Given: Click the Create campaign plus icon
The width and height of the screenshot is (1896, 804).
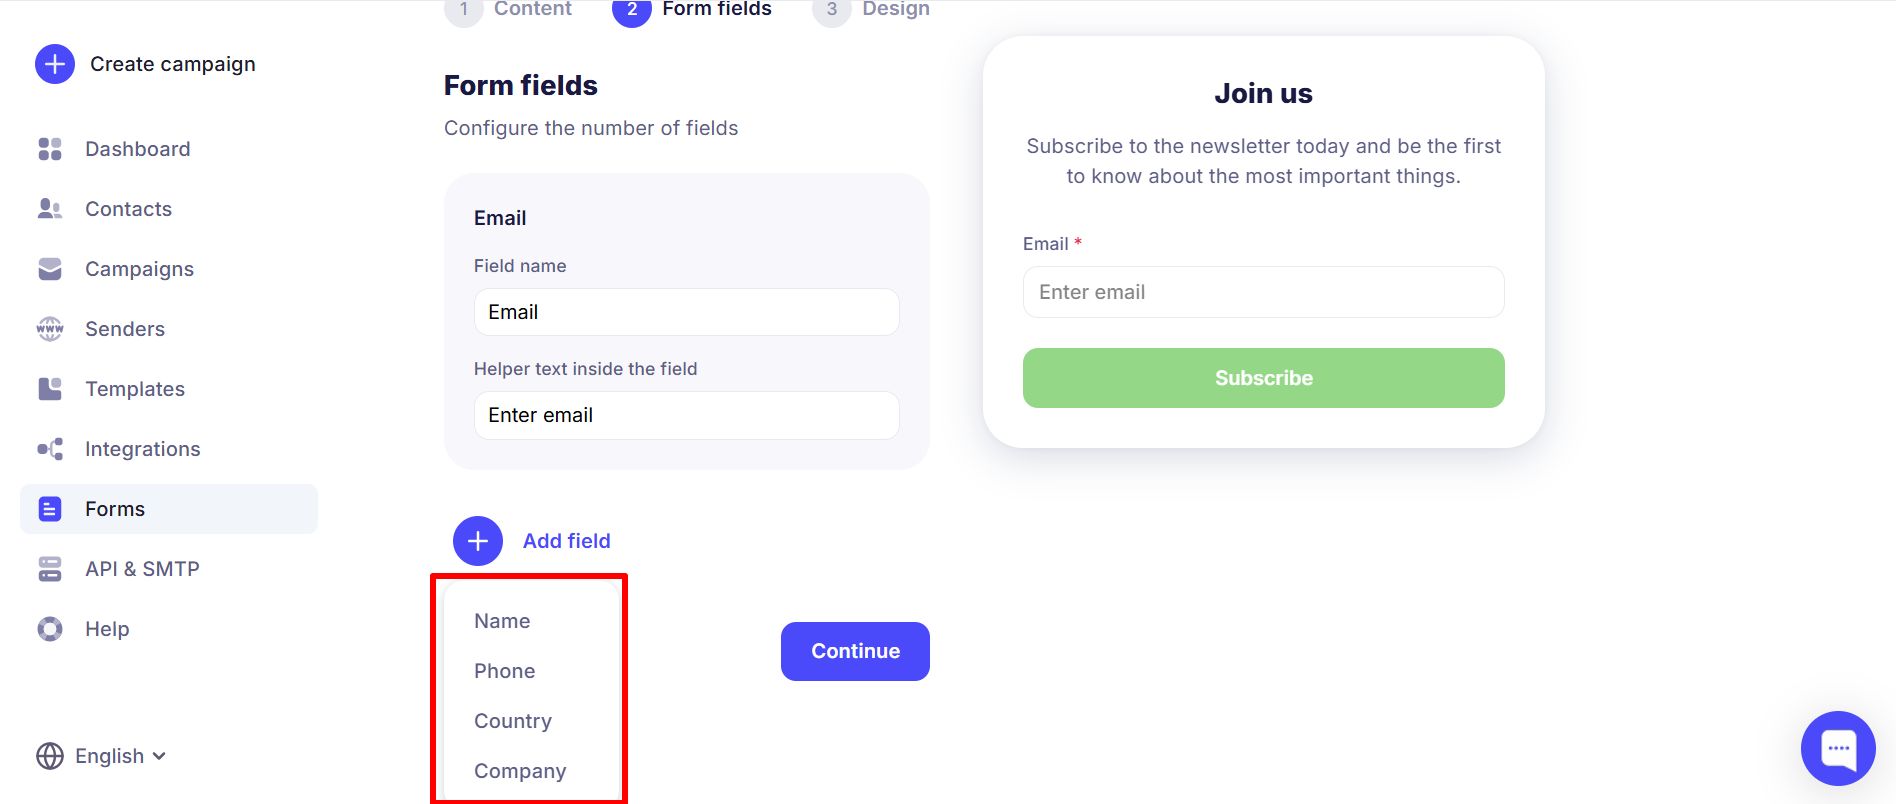Looking at the screenshot, I should point(55,64).
